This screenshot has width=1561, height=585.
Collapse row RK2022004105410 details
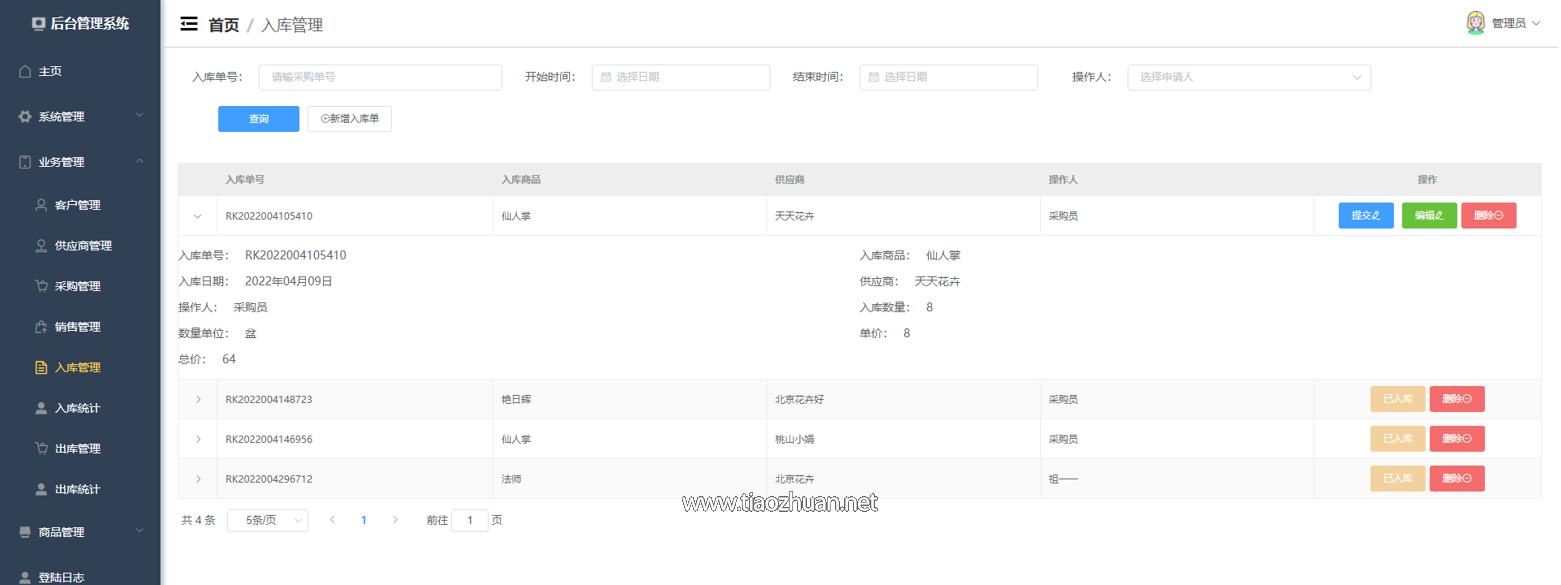coord(197,216)
